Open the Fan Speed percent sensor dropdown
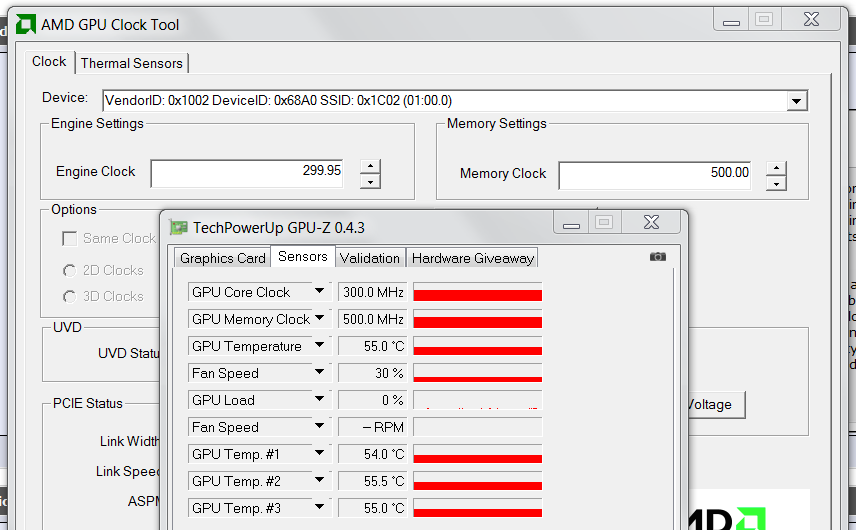The image size is (856, 530). (319, 372)
